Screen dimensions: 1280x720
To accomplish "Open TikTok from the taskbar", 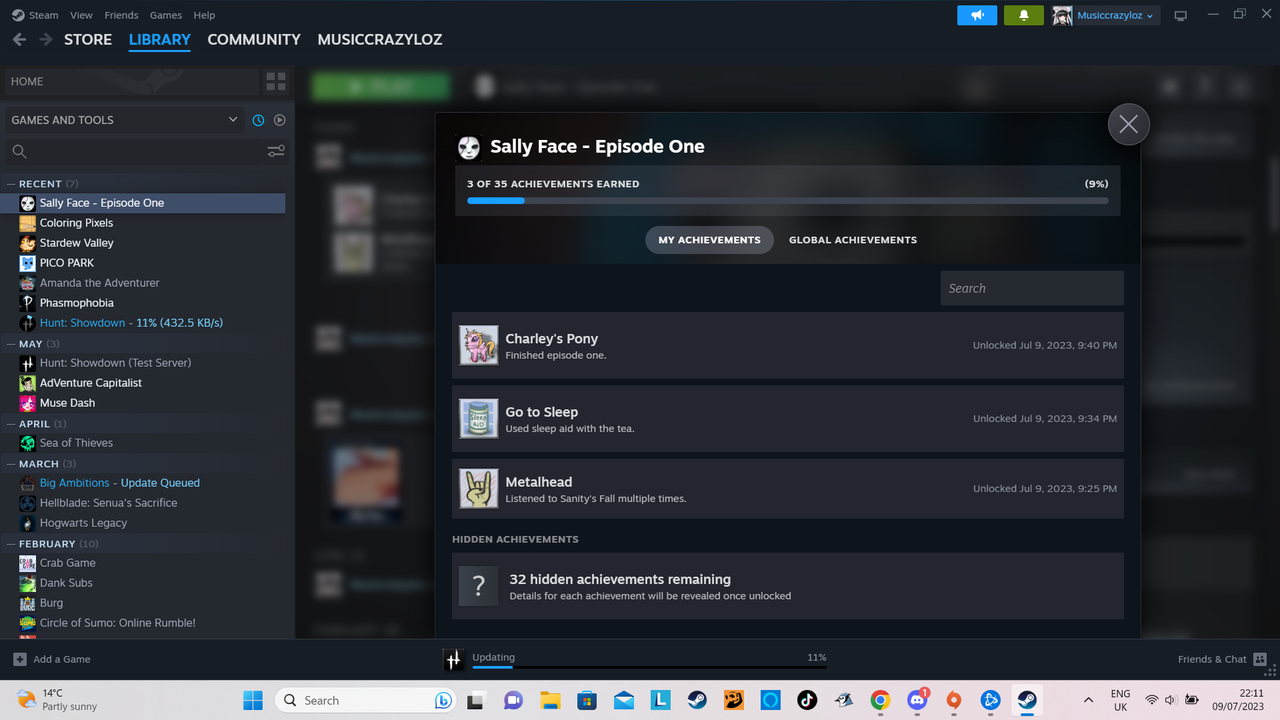I will 807,700.
